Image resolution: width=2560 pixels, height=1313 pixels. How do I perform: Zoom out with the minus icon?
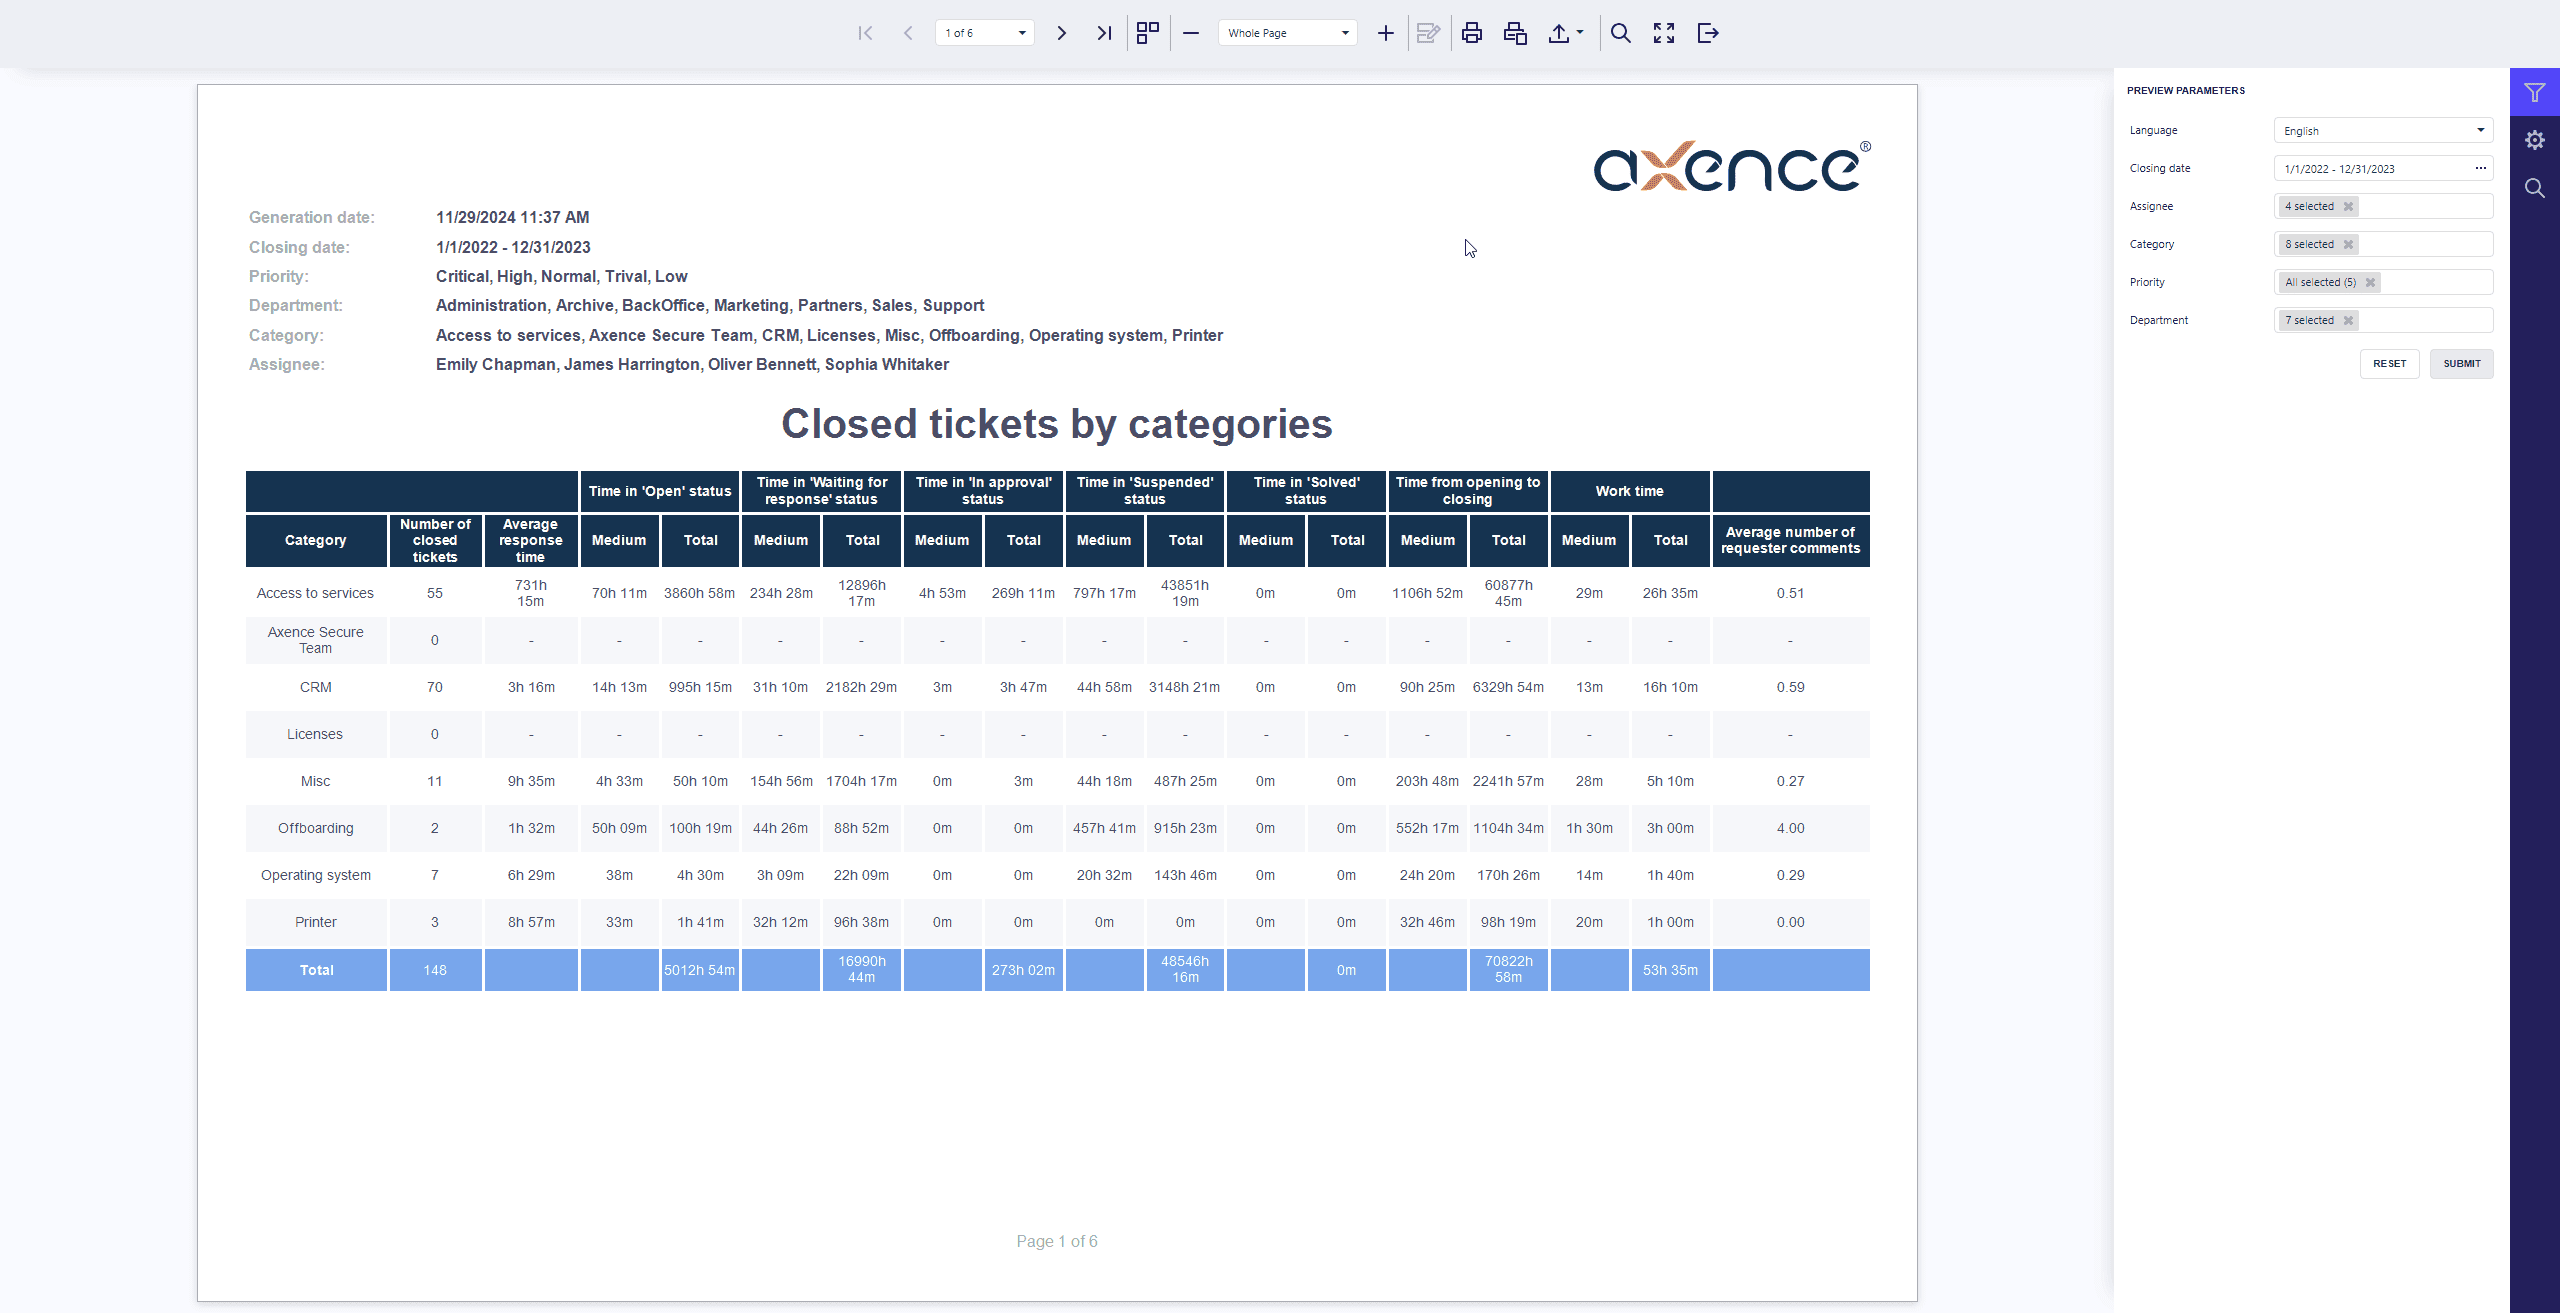1190,33
